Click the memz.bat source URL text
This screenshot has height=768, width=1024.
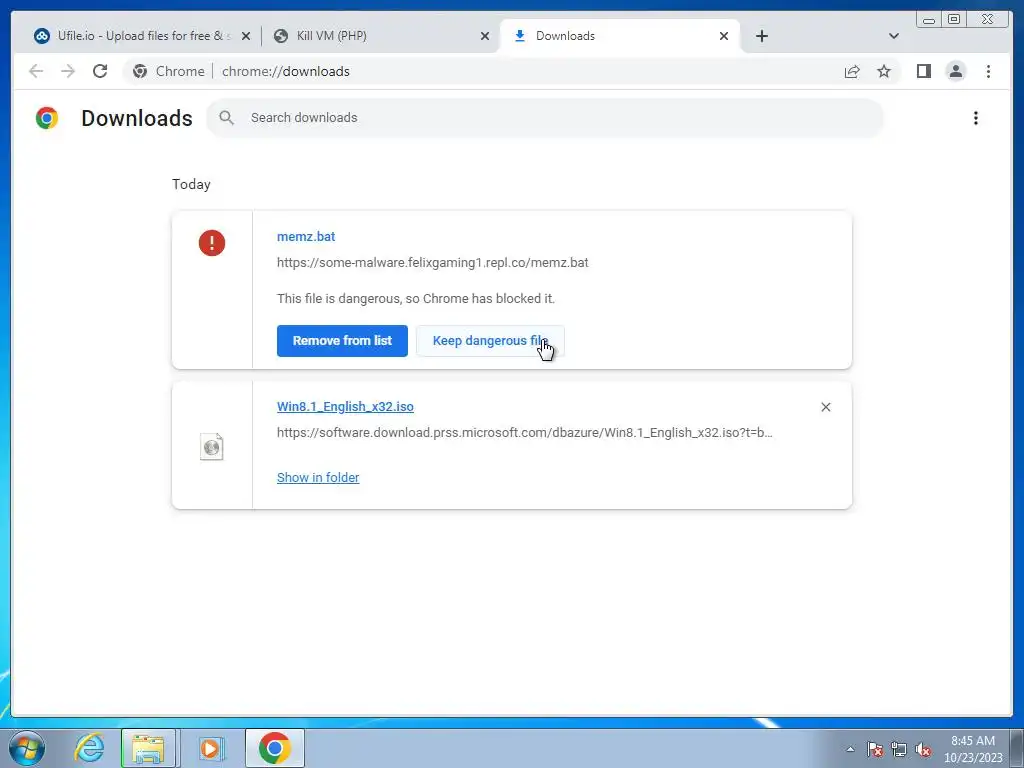pyautogui.click(x=432, y=263)
